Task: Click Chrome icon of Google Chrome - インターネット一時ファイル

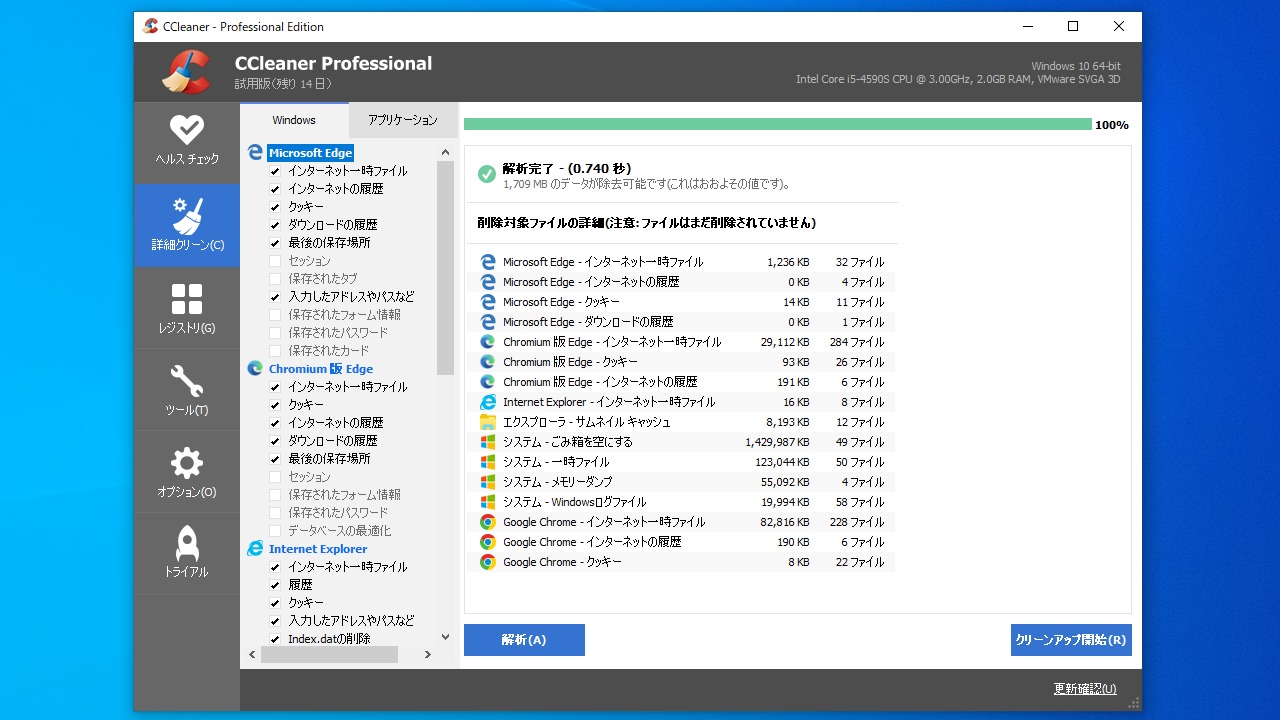Action: 488,522
